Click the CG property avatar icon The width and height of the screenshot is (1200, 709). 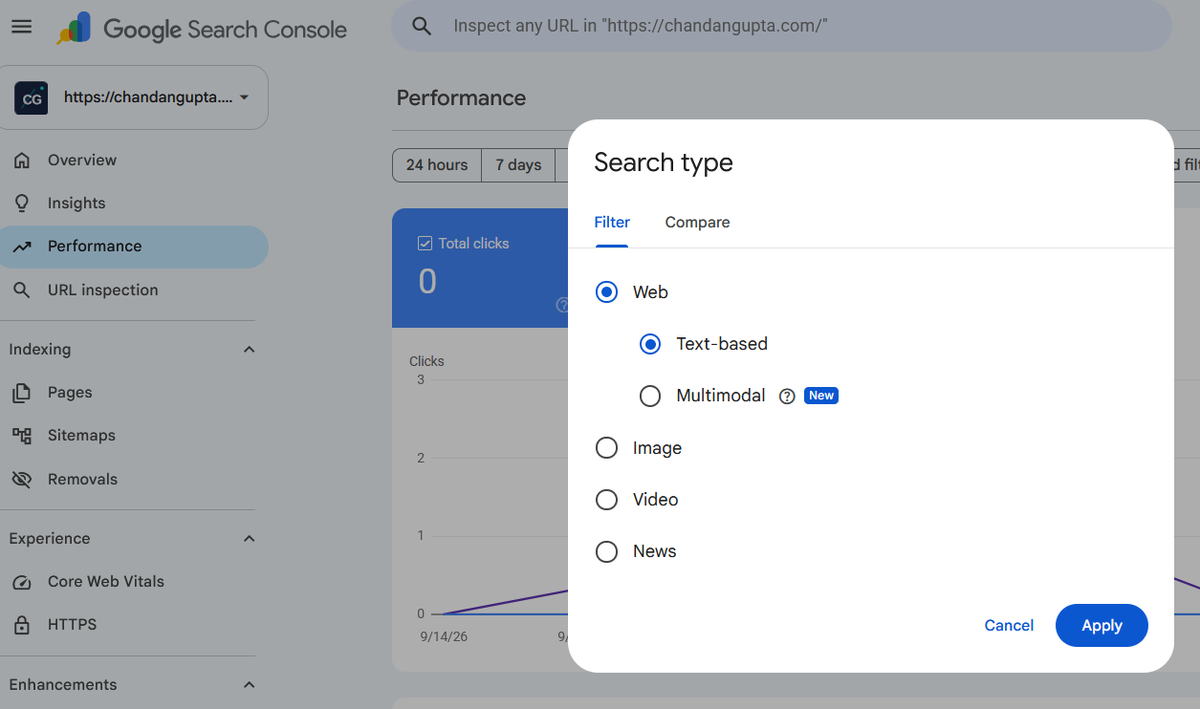coord(33,98)
